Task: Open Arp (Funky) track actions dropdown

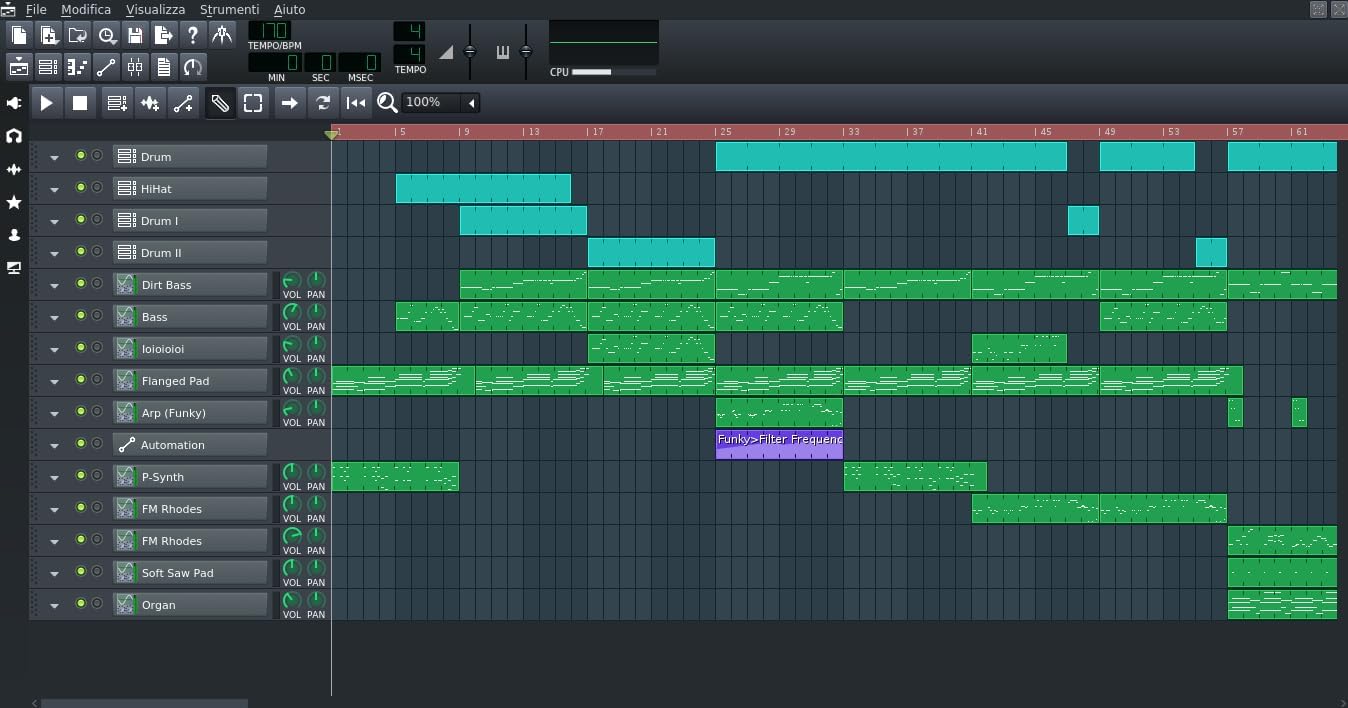Action: pos(54,413)
